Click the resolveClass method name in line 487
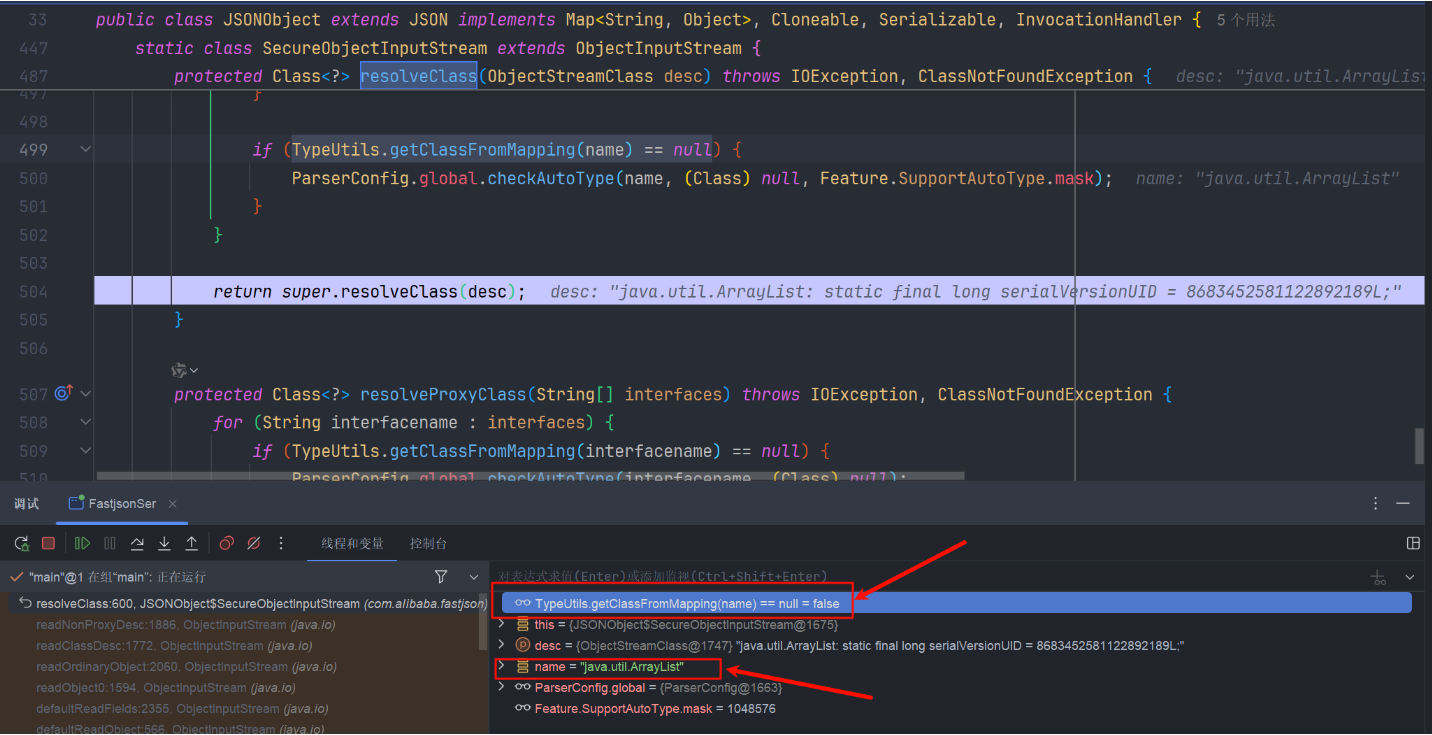This screenshot has width=1432, height=735. coord(418,76)
